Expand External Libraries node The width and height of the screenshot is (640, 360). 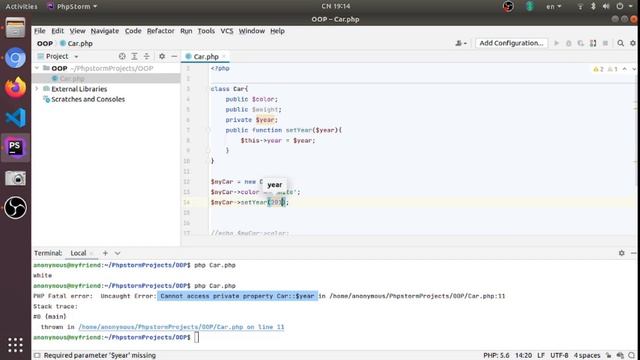pos(37,89)
